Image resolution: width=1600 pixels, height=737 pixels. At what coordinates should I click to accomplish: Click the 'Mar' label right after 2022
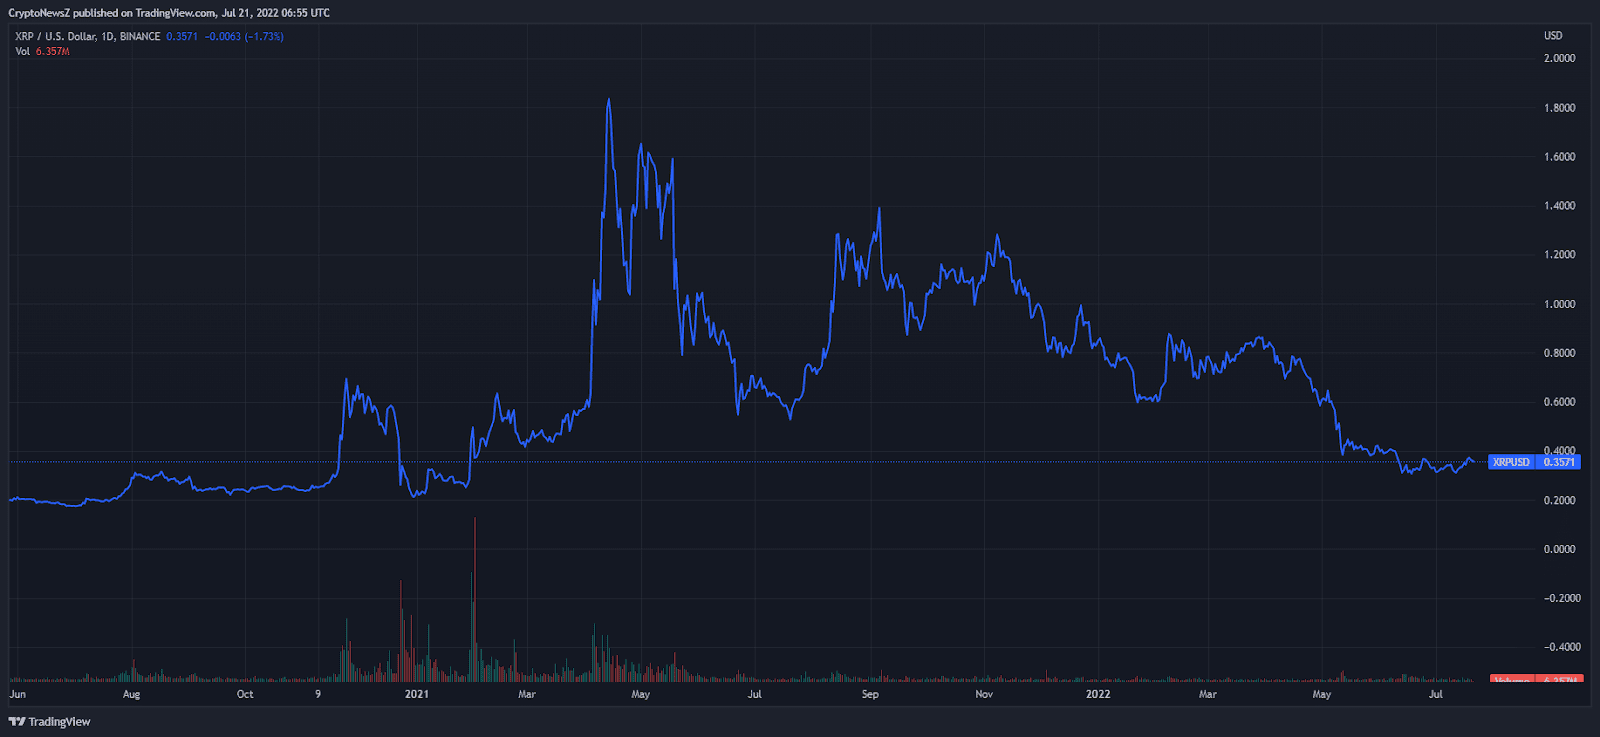(1208, 694)
